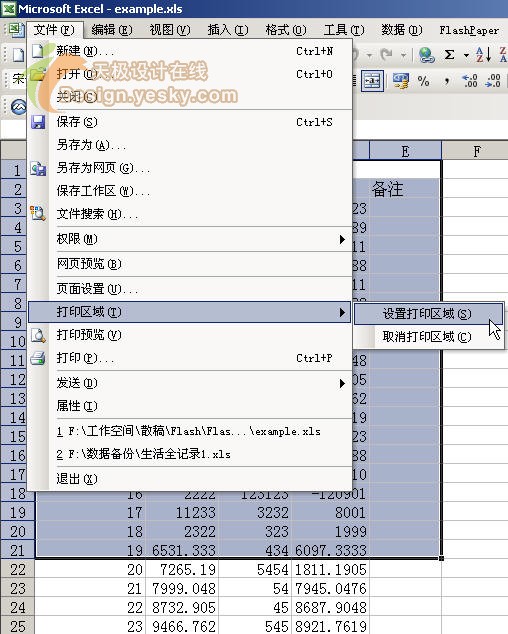Click the File Search icon in the menu
This screenshot has width=508, height=634.
pos(38,213)
